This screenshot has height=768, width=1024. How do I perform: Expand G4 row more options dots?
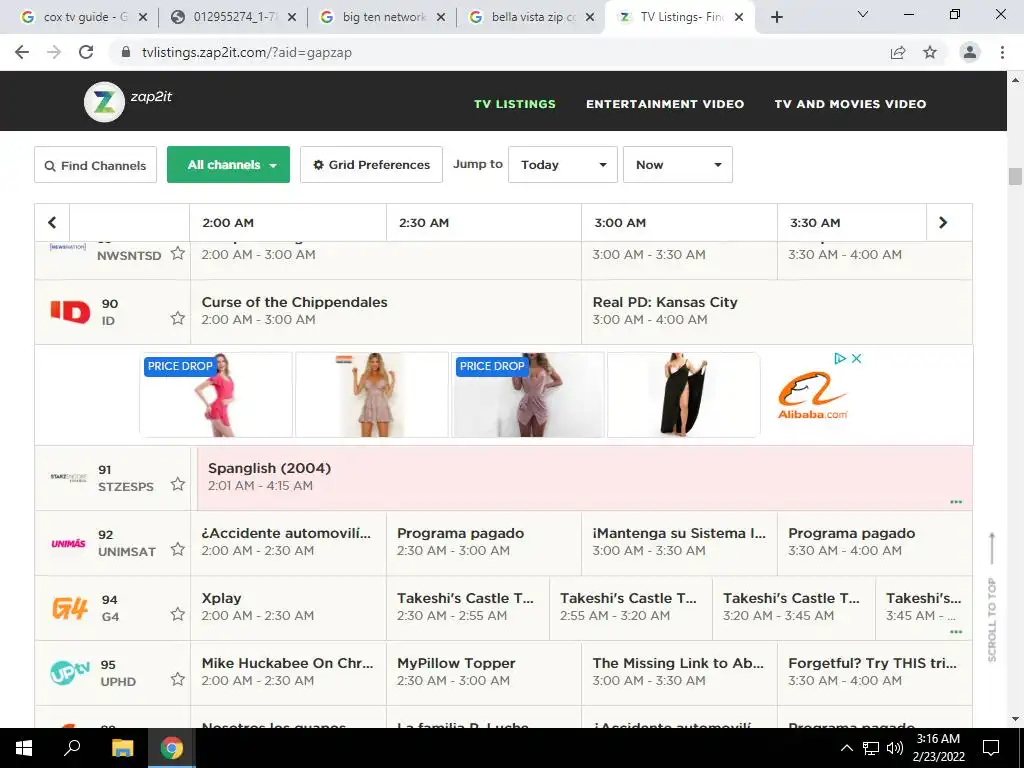[956, 632]
